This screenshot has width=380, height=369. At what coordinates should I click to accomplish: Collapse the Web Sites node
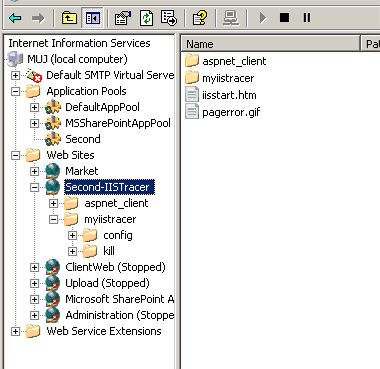[x=15, y=155]
